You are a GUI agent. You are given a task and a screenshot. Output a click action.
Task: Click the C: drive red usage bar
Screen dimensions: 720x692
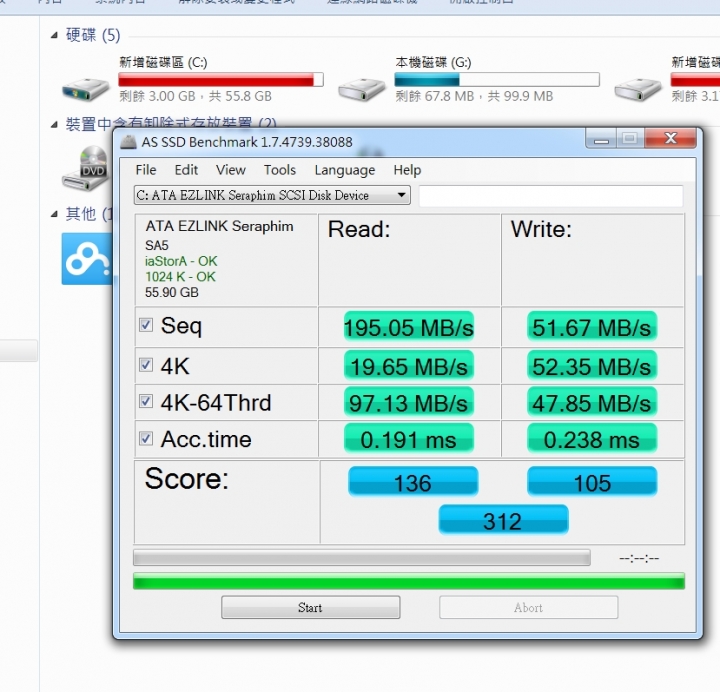[x=221, y=79]
